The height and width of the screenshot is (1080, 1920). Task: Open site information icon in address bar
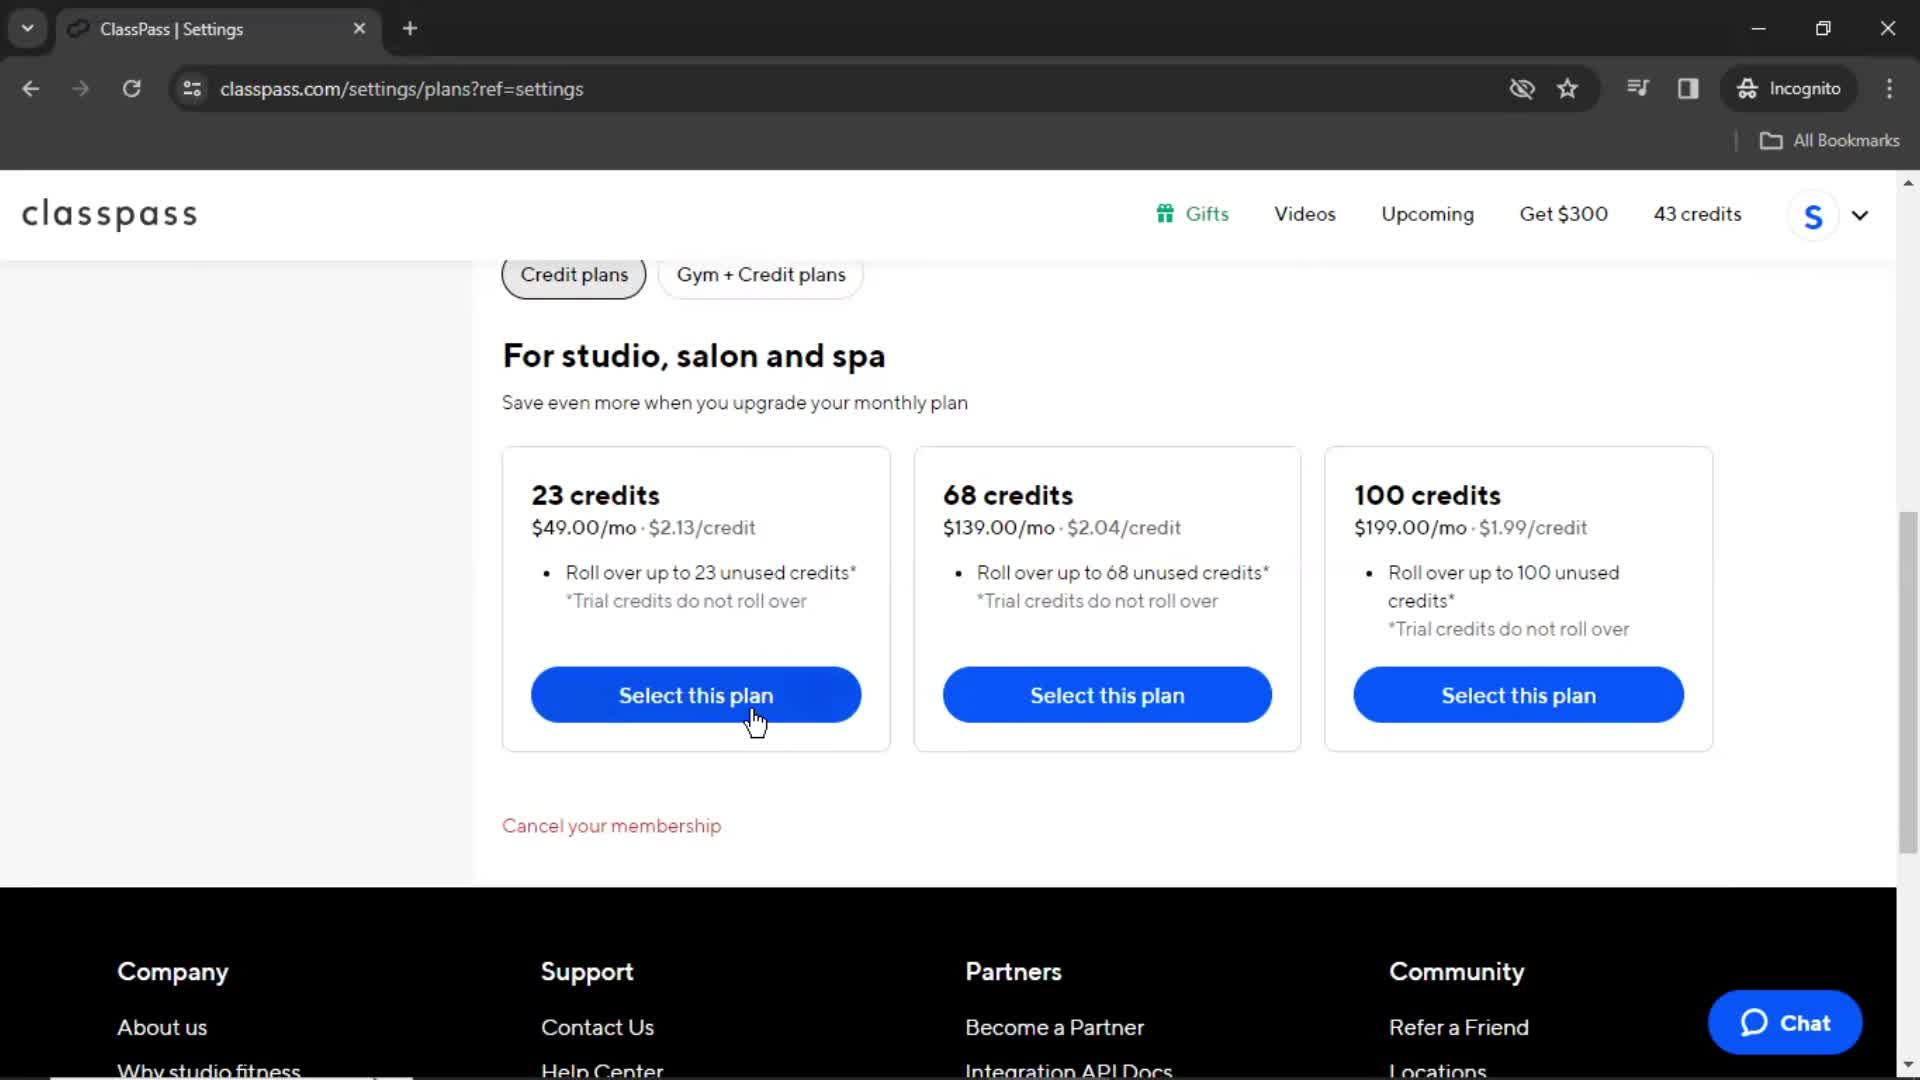192,89
